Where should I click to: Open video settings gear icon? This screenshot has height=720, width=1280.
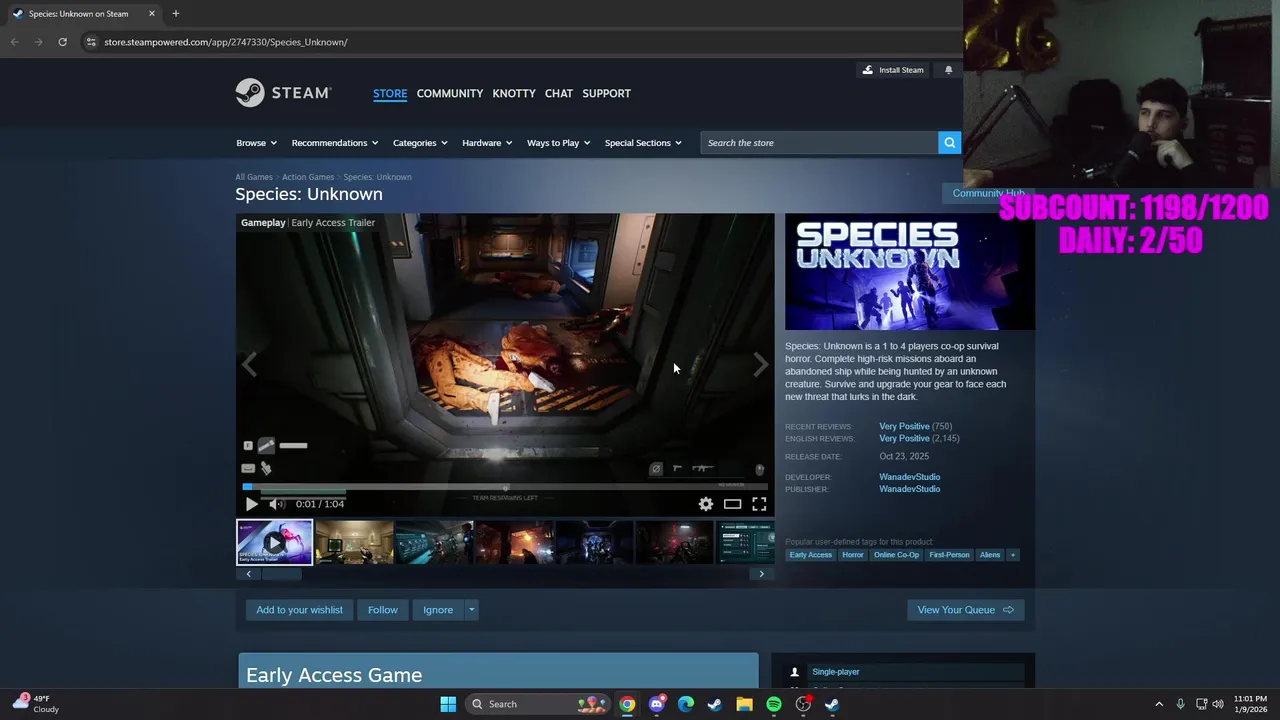pos(706,504)
